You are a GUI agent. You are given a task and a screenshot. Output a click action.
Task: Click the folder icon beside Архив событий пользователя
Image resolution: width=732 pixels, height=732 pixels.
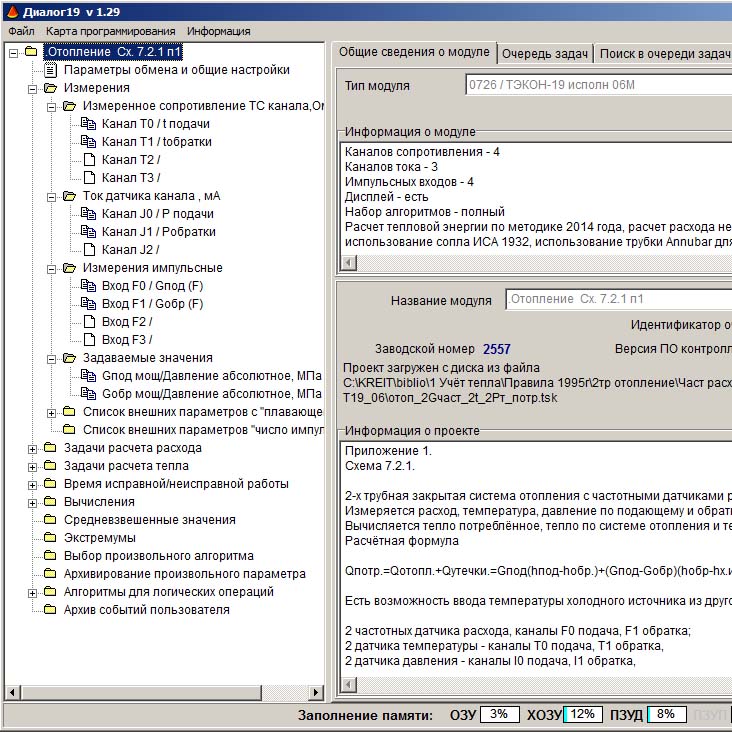[x=50, y=610]
